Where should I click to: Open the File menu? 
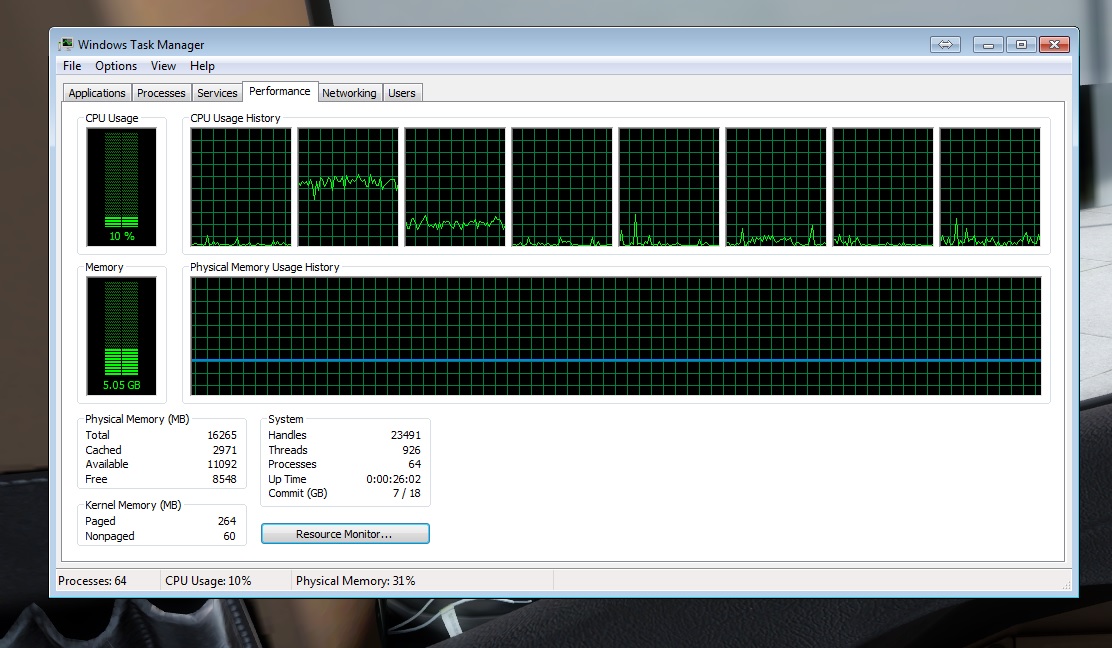coord(72,66)
